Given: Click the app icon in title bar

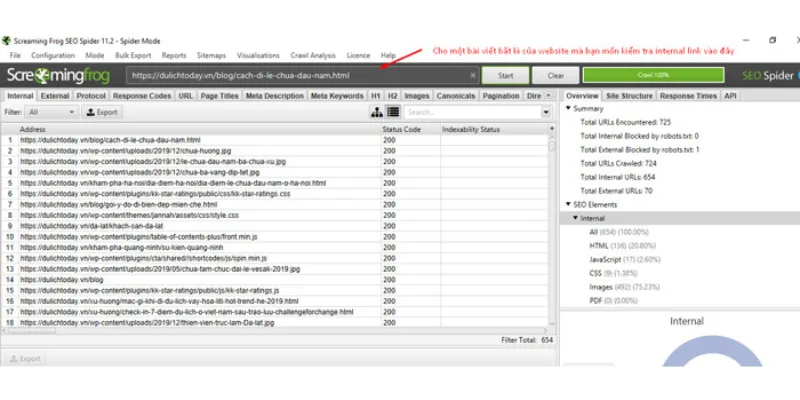Looking at the screenshot, I should pyautogui.click(x=6, y=41).
